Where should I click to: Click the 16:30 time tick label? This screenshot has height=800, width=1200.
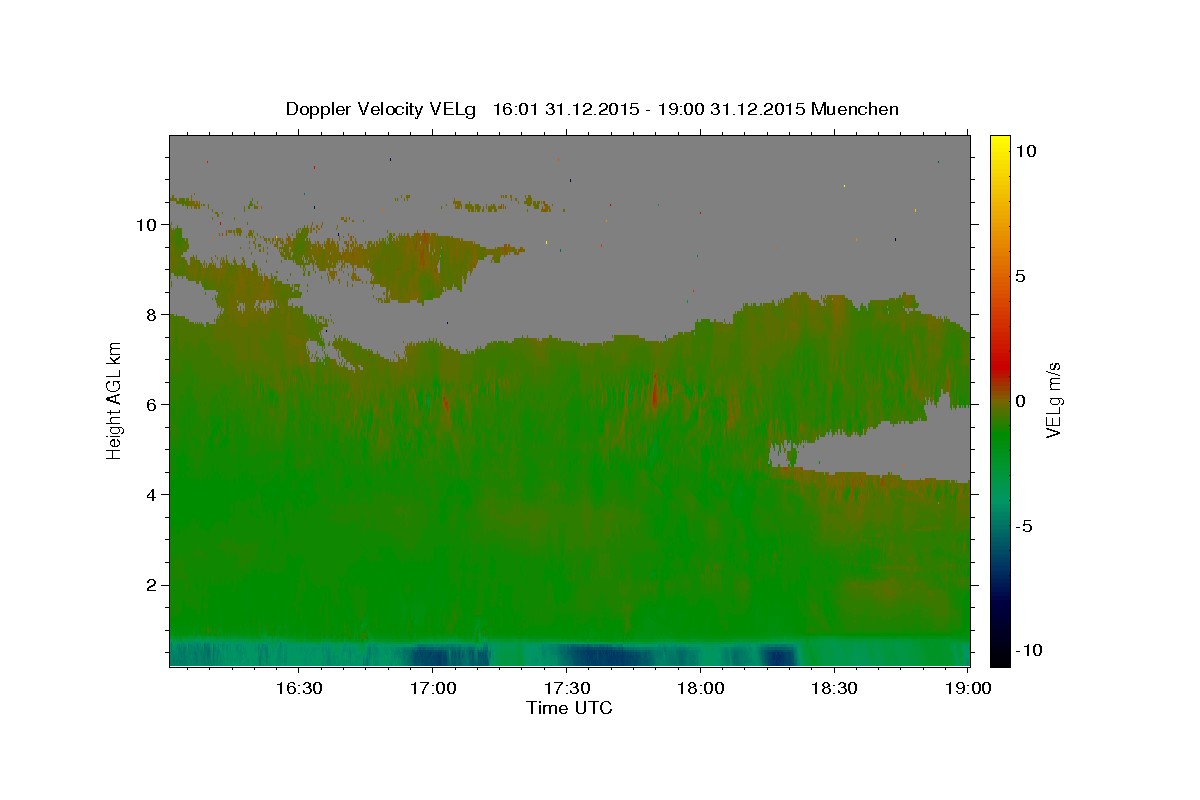coord(299,688)
